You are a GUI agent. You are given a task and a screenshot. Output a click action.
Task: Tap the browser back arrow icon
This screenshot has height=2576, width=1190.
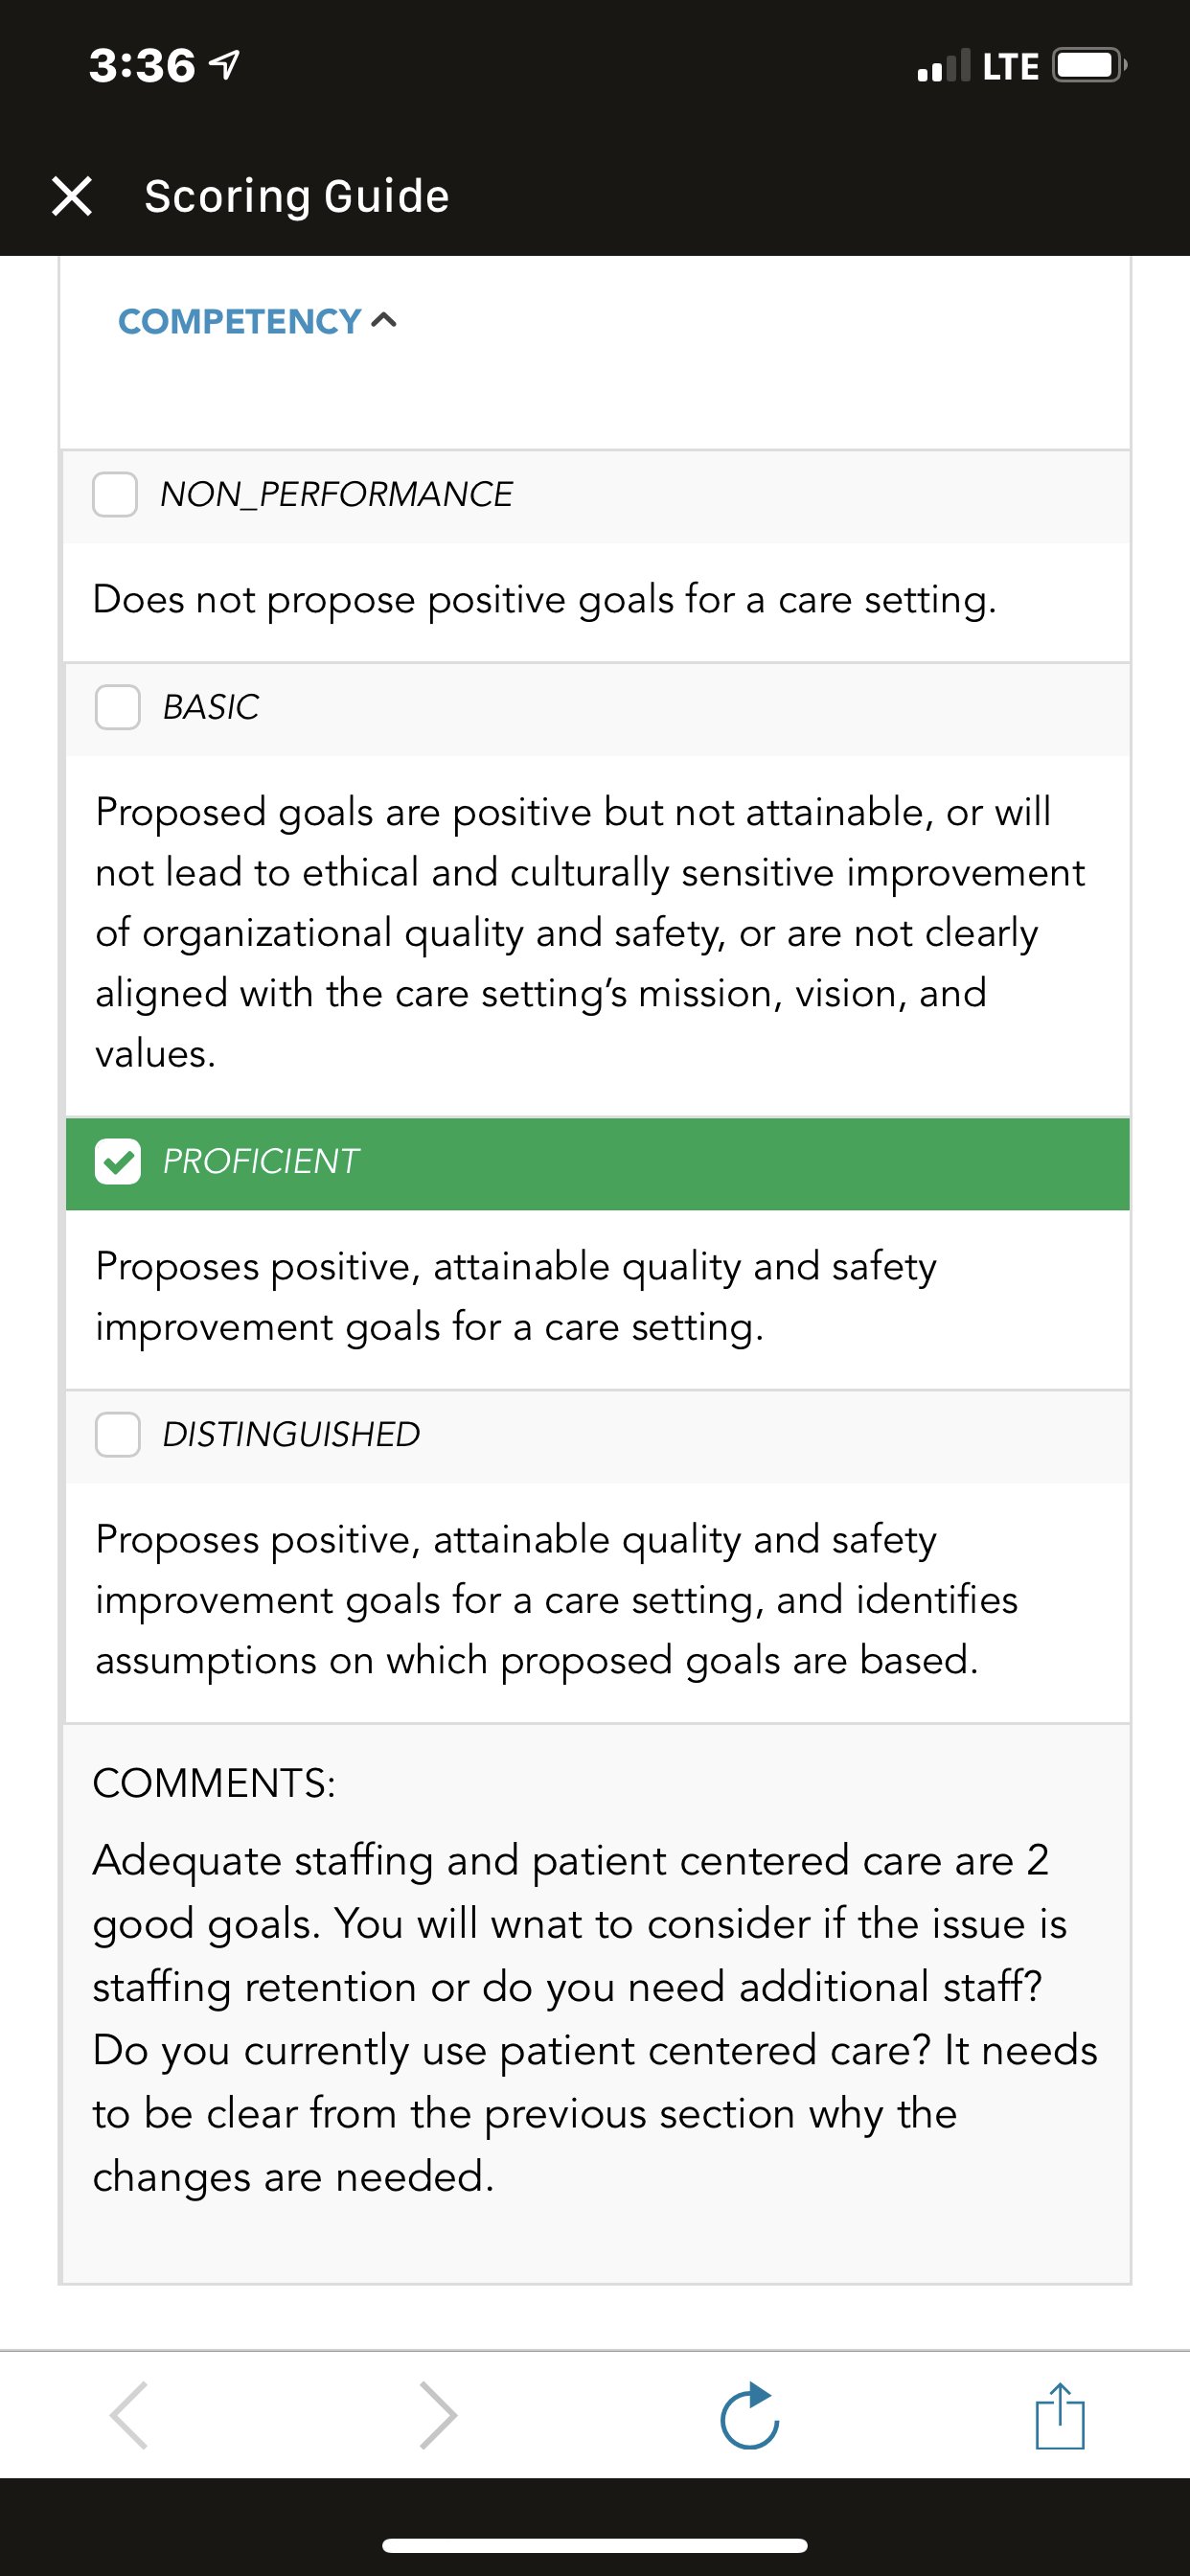pyautogui.click(x=130, y=2415)
